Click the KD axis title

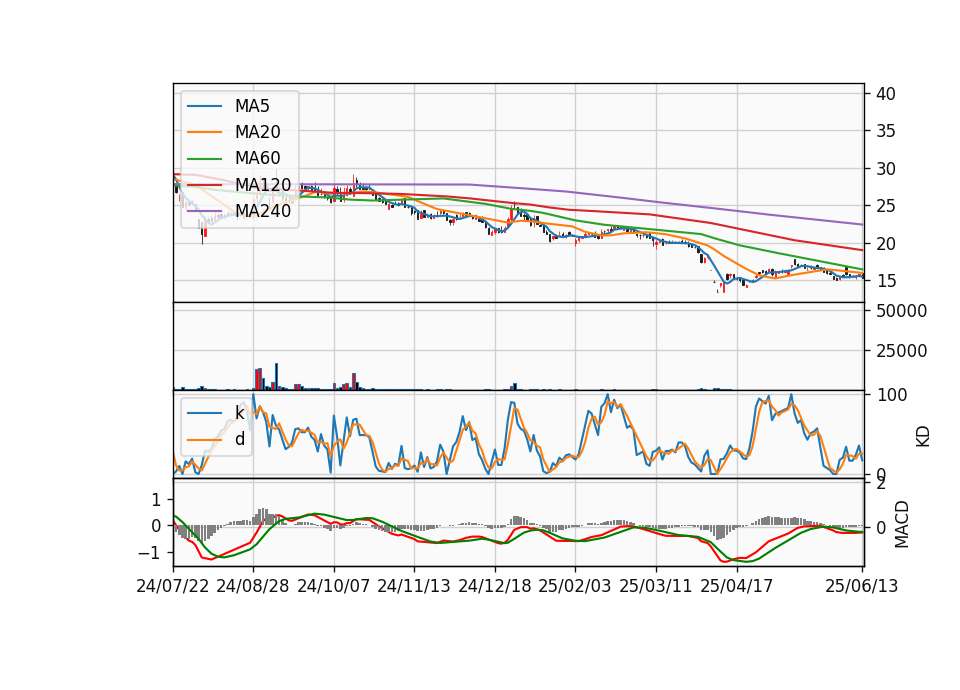(923, 437)
